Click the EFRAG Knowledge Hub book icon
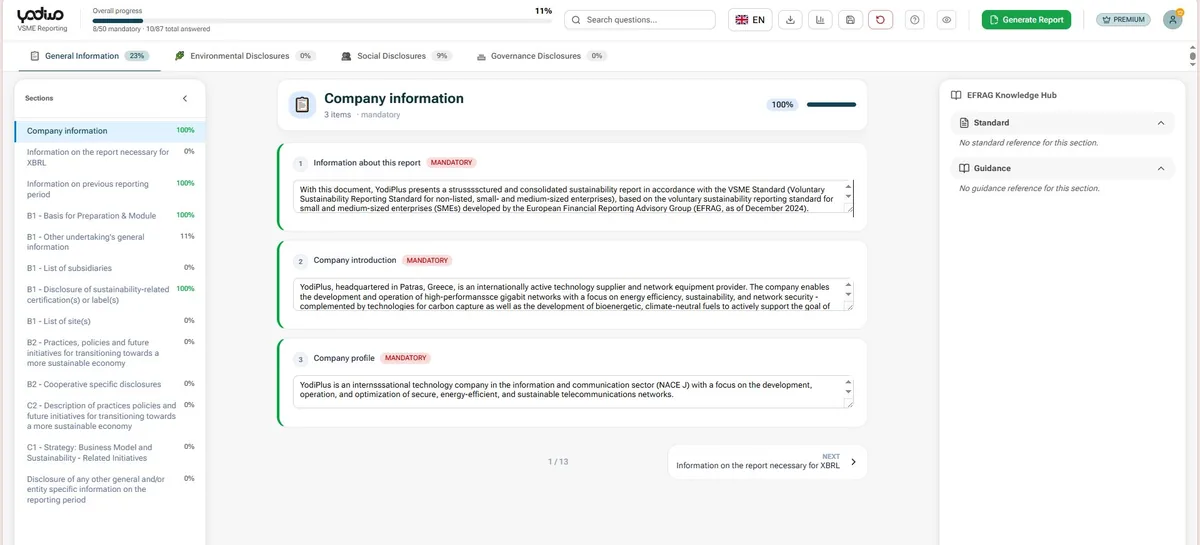The height and width of the screenshot is (545, 1200). (x=956, y=95)
